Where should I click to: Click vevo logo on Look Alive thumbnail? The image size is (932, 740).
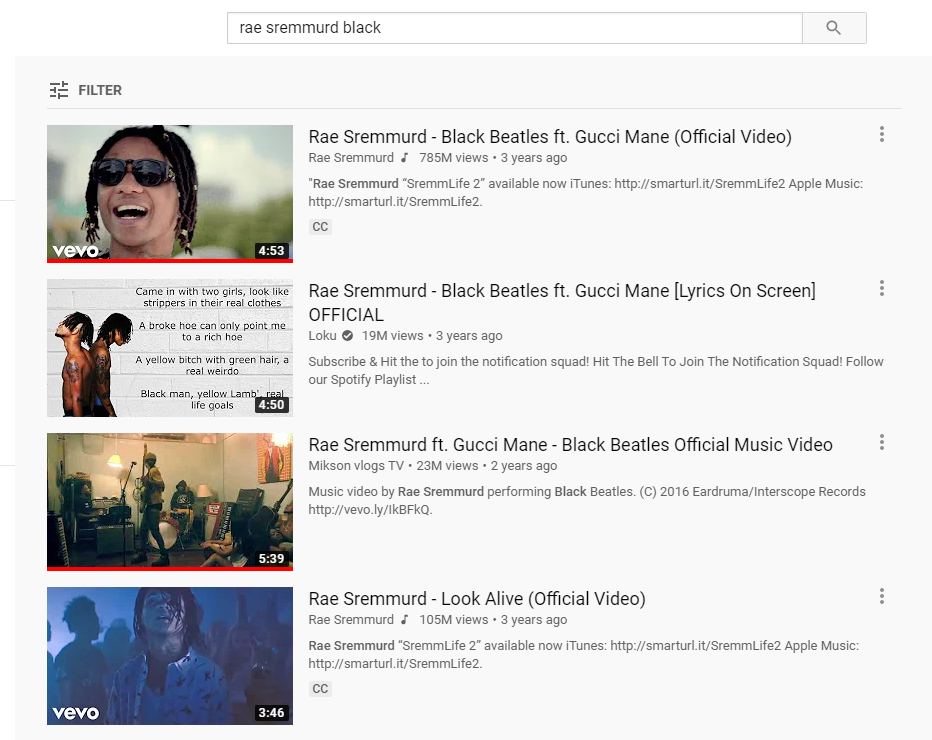click(75, 713)
